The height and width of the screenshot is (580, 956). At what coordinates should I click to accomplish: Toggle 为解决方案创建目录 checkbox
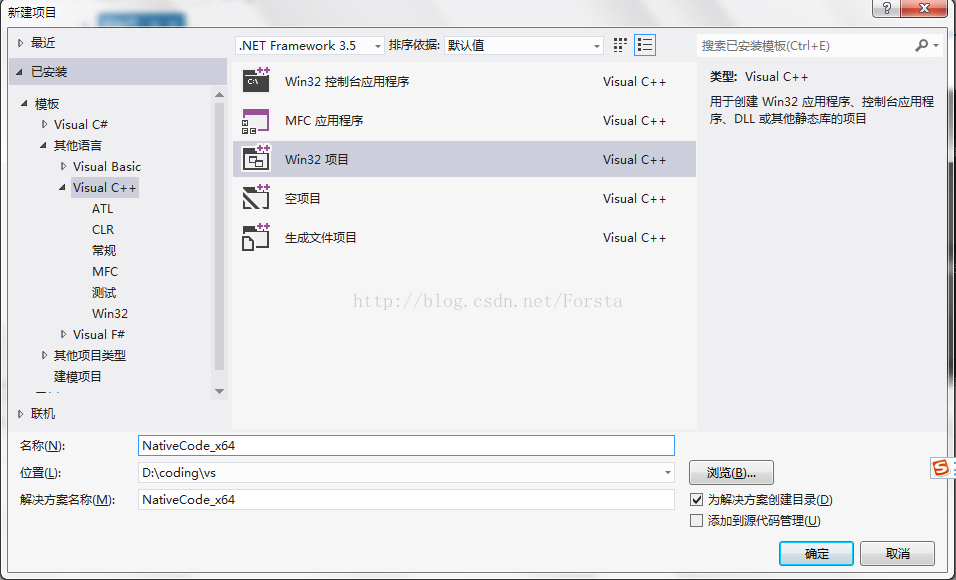point(696,499)
